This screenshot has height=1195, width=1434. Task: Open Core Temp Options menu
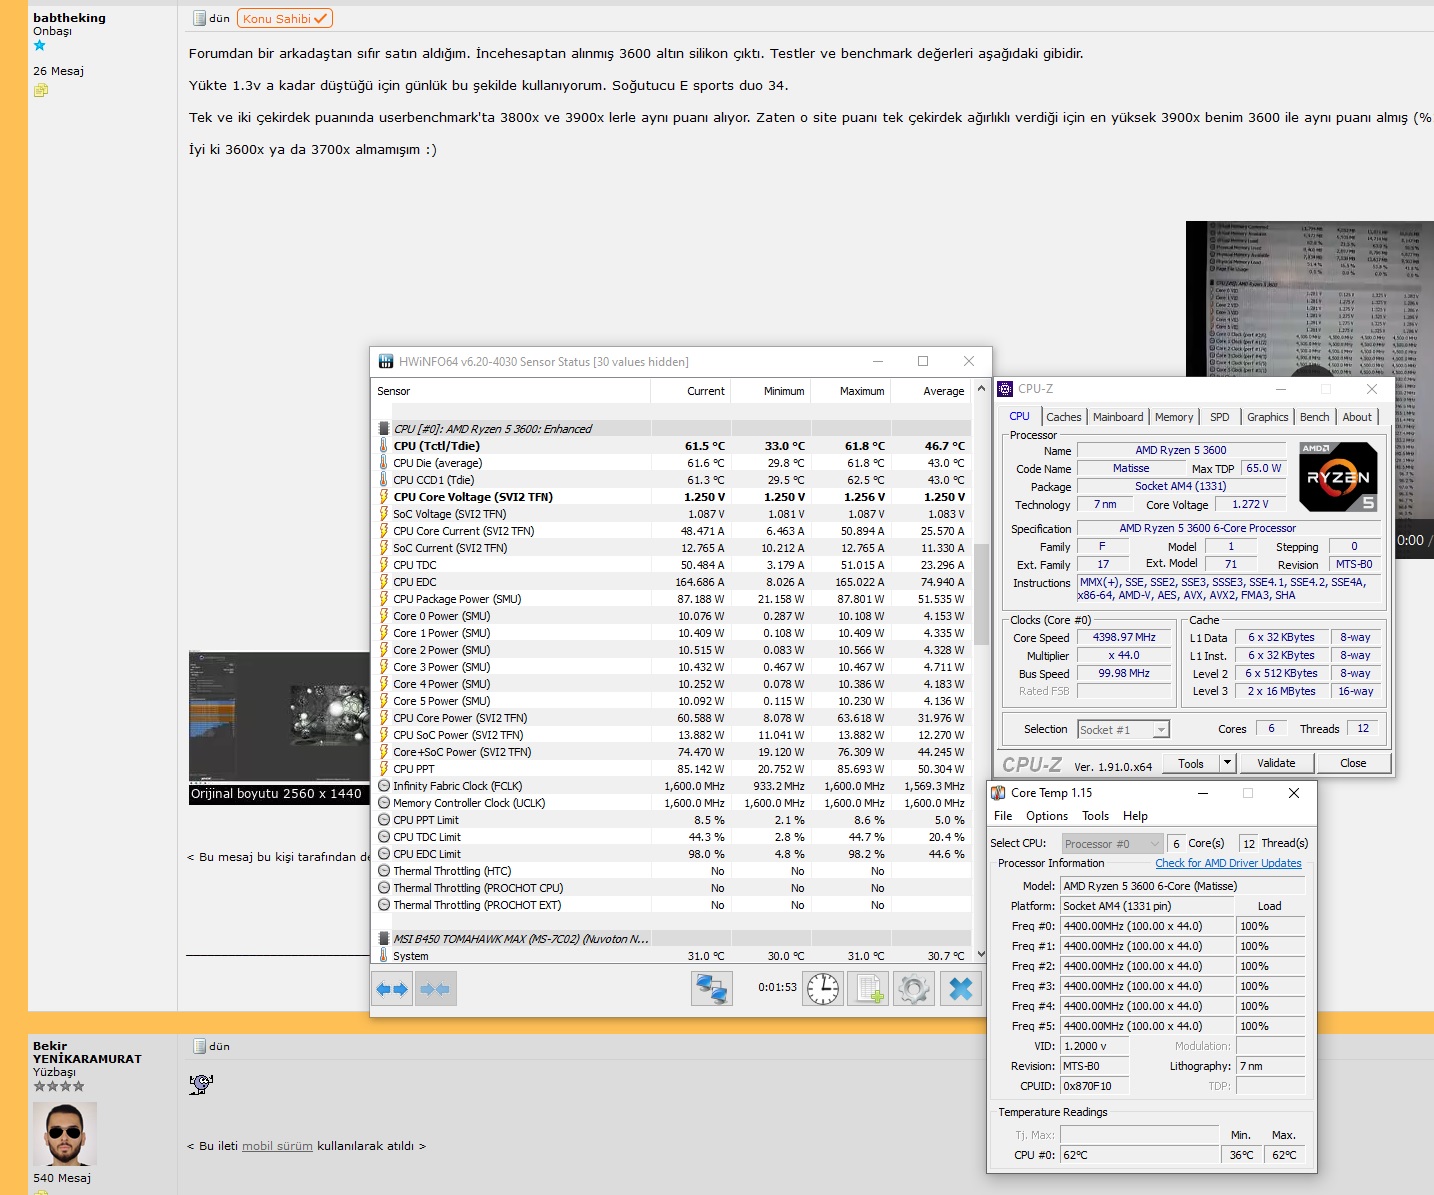coord(1047,816)
